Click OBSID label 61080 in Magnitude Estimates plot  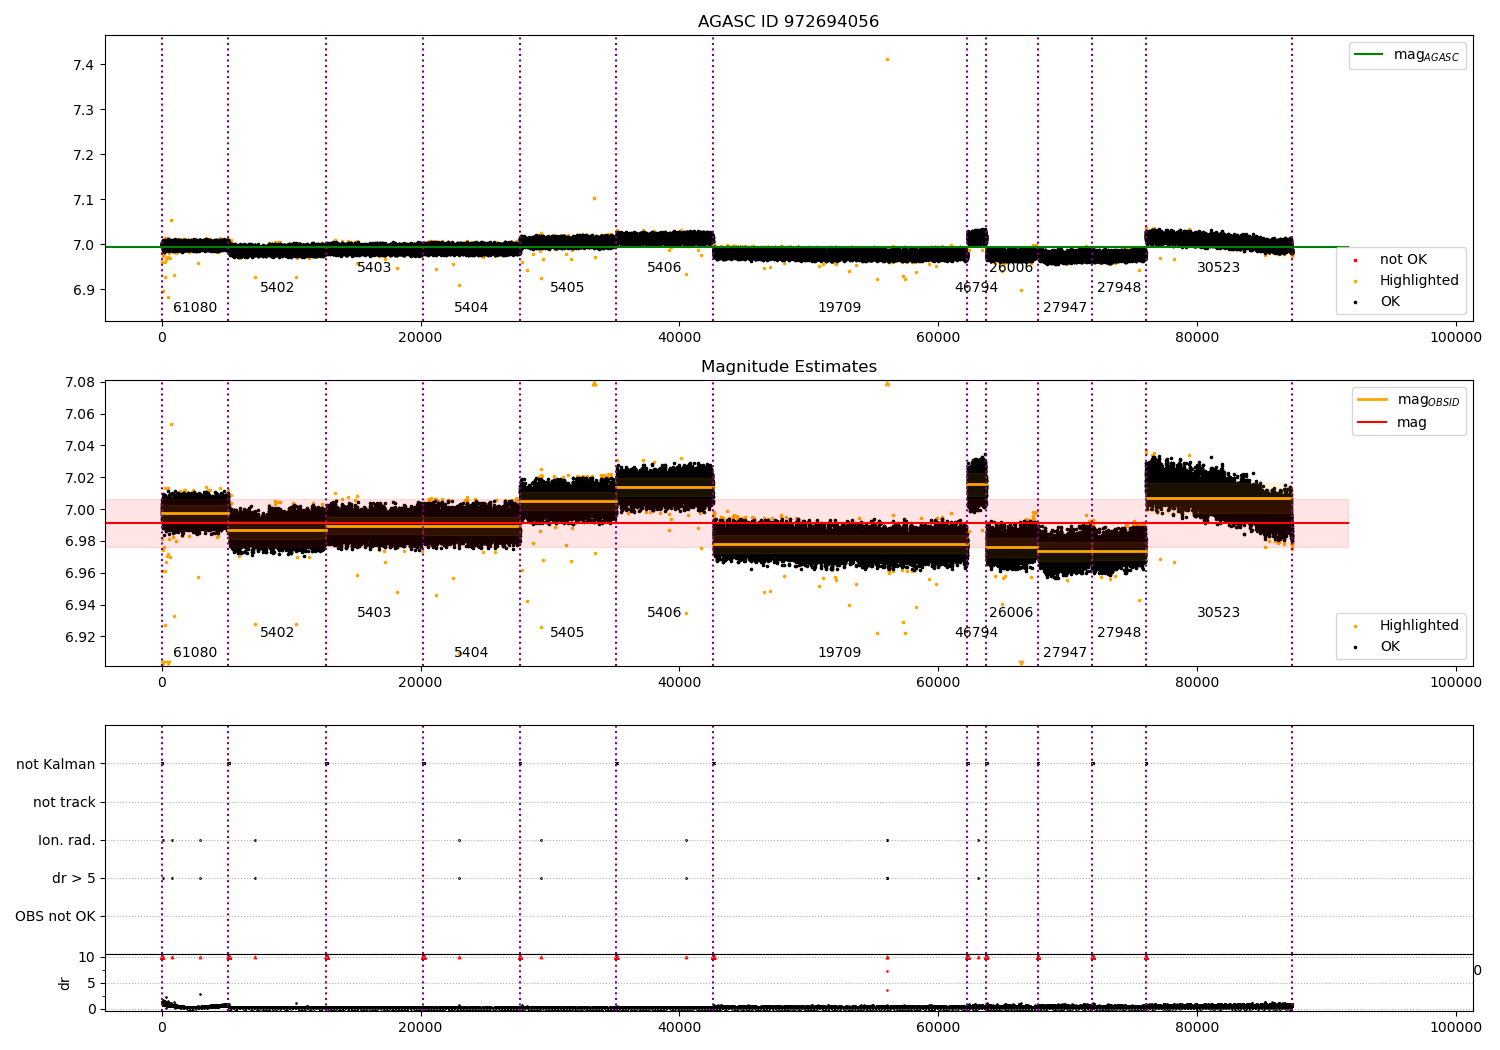click(x=195, y=652)
